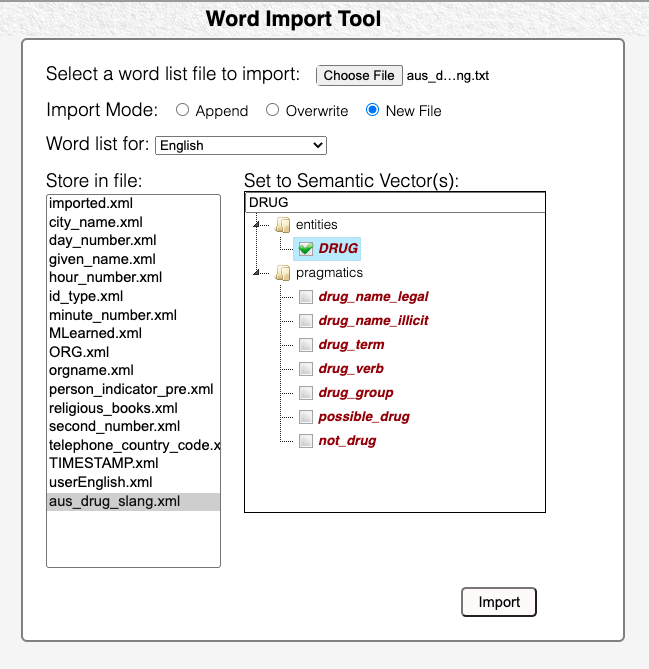Pick religious_books.xml in the file list
The height and width of the screenshot is (669, 649).
113,408
